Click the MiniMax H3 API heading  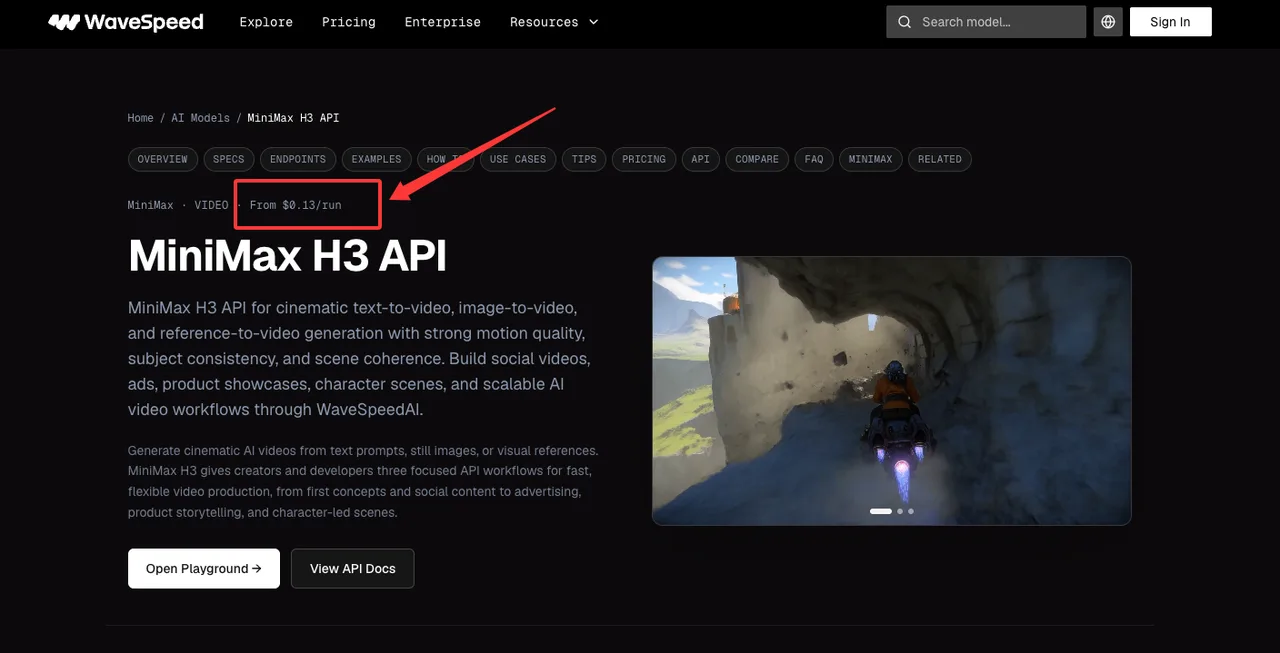pyautogui.click(x=287, y=256)
